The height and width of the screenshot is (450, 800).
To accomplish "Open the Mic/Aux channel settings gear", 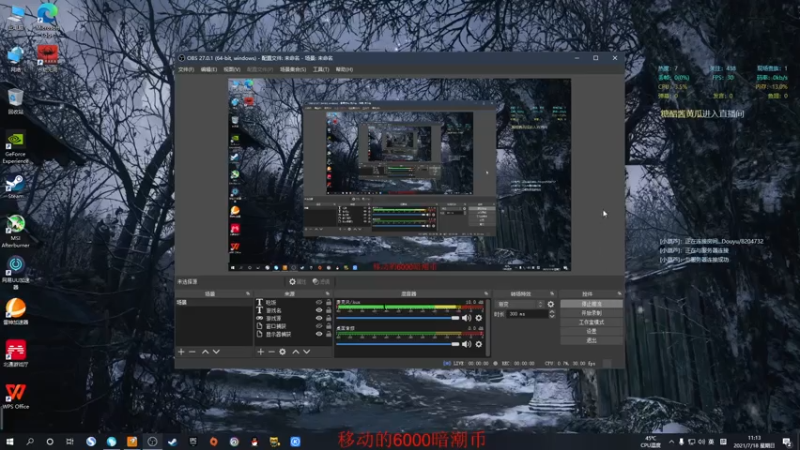I will pyautogui.click(x=479, y=318).
